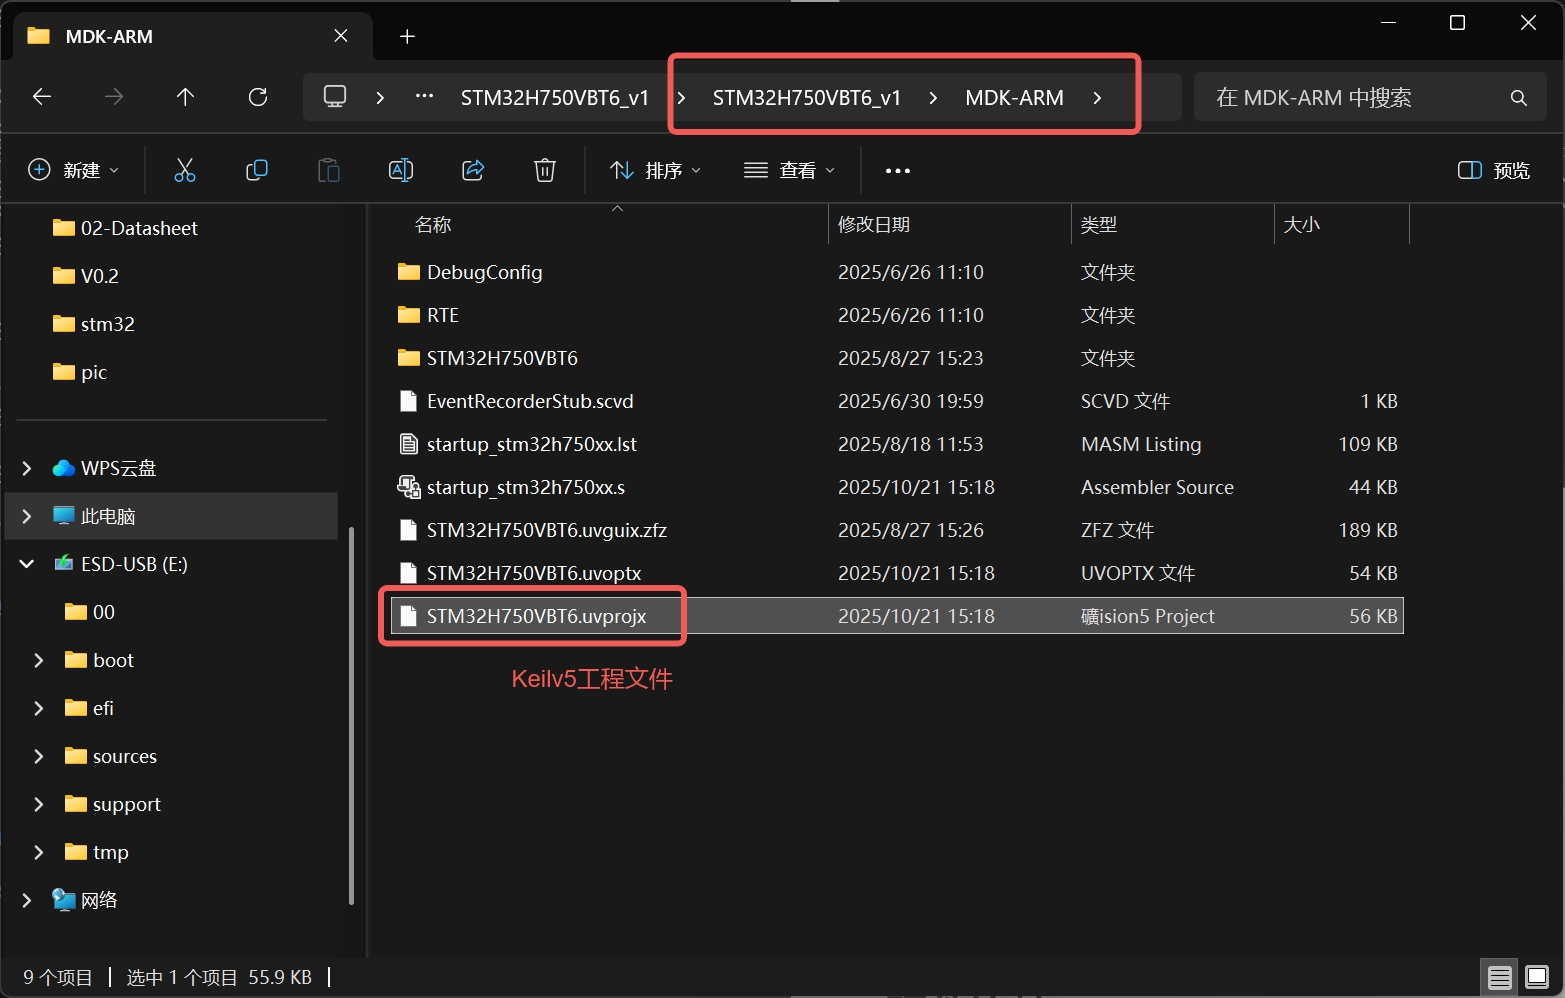The width and height of the screenshot is (1565, 998).
Task: Click the Cut scissors icon
Action: coord(185,170)
